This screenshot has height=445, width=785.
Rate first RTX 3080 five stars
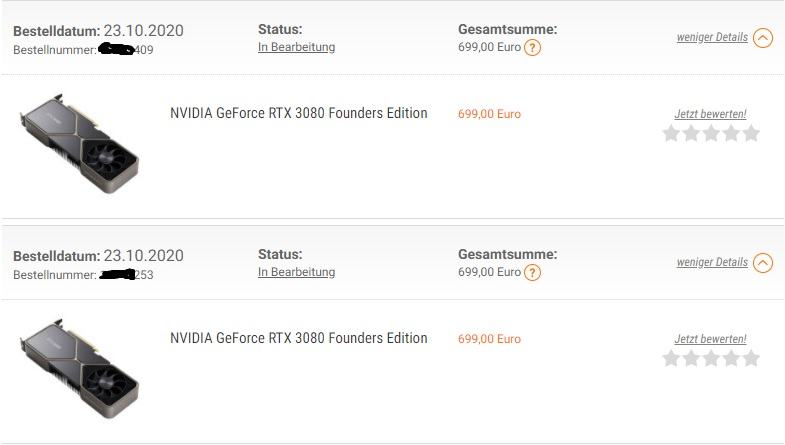(x=751, y=134)
